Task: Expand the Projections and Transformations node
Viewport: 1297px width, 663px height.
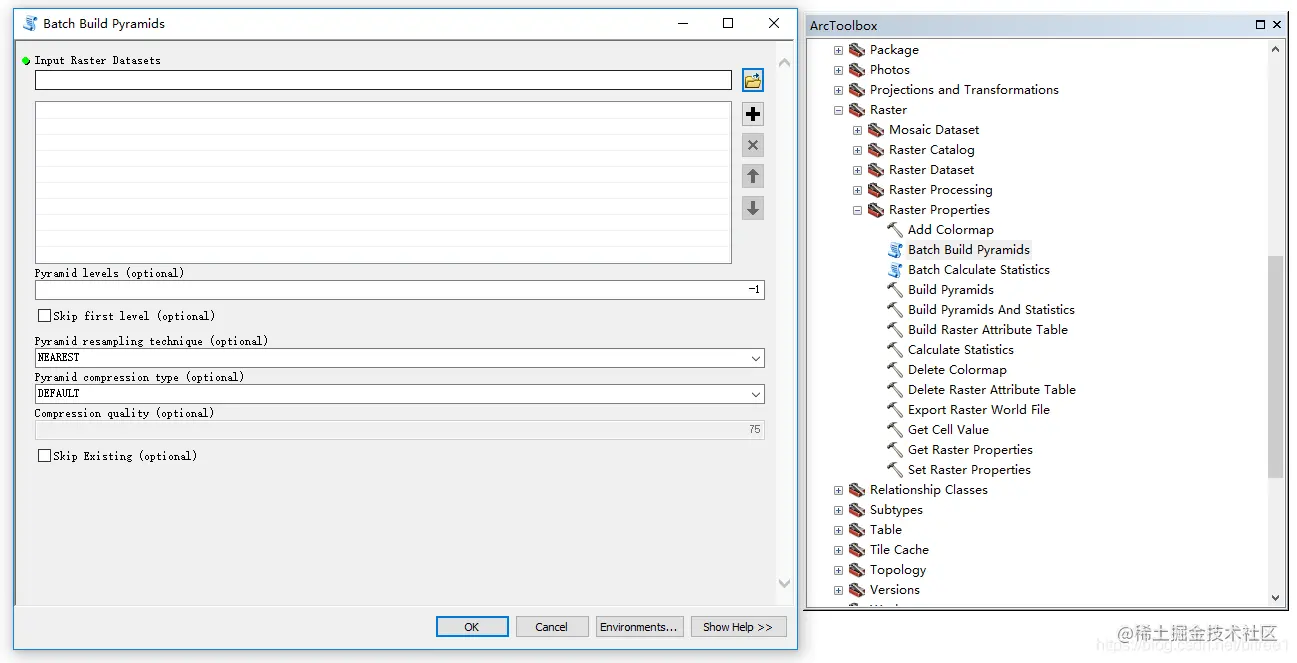Action: (839, 90)
